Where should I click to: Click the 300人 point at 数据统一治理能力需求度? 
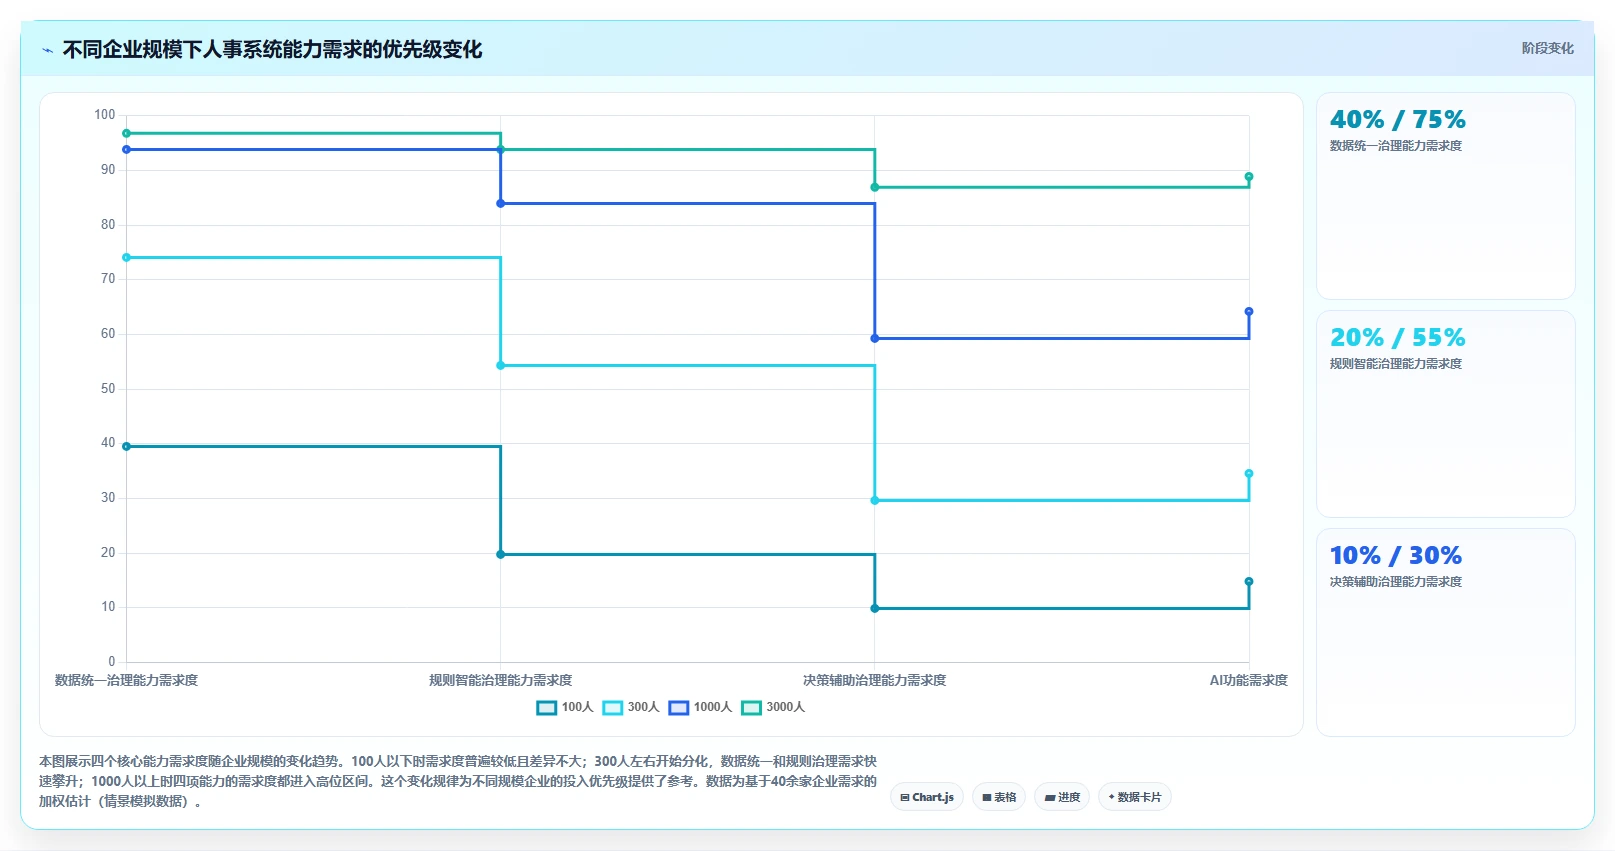pyautogui.click(x=127, y=258)
